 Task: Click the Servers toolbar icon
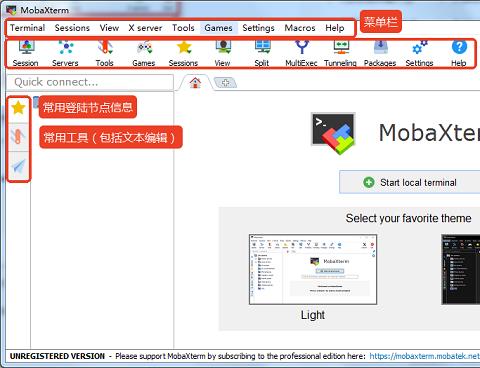tap(65, 53)
